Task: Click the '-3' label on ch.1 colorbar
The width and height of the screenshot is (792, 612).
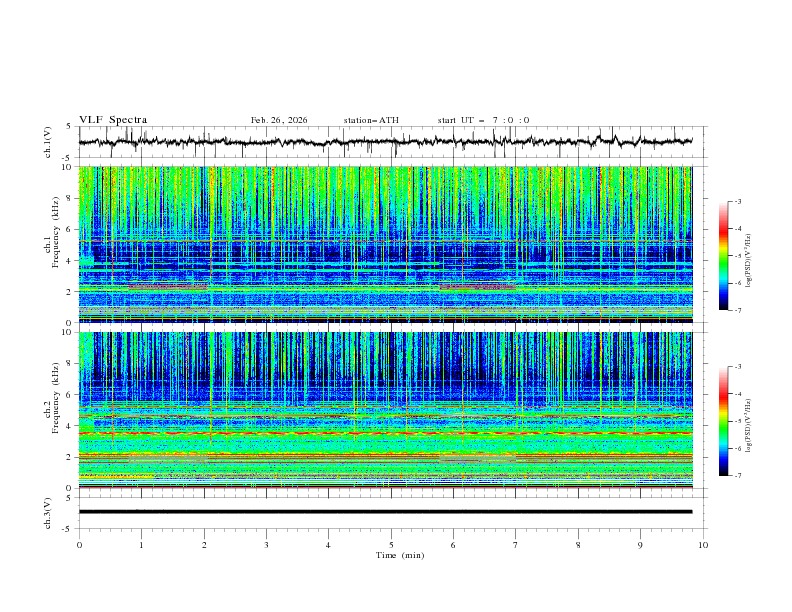Action: tap(738, 201)
